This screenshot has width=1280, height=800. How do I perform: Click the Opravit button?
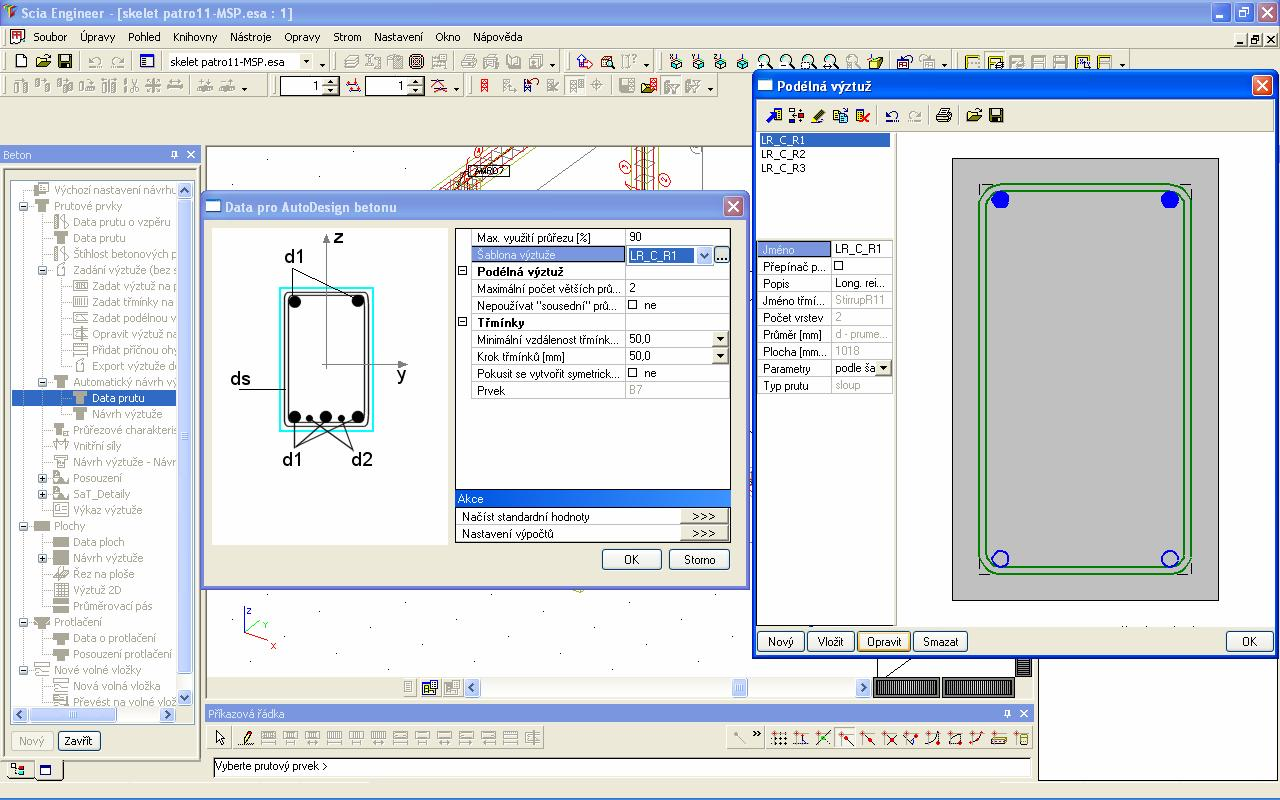[x=884, y=642]
